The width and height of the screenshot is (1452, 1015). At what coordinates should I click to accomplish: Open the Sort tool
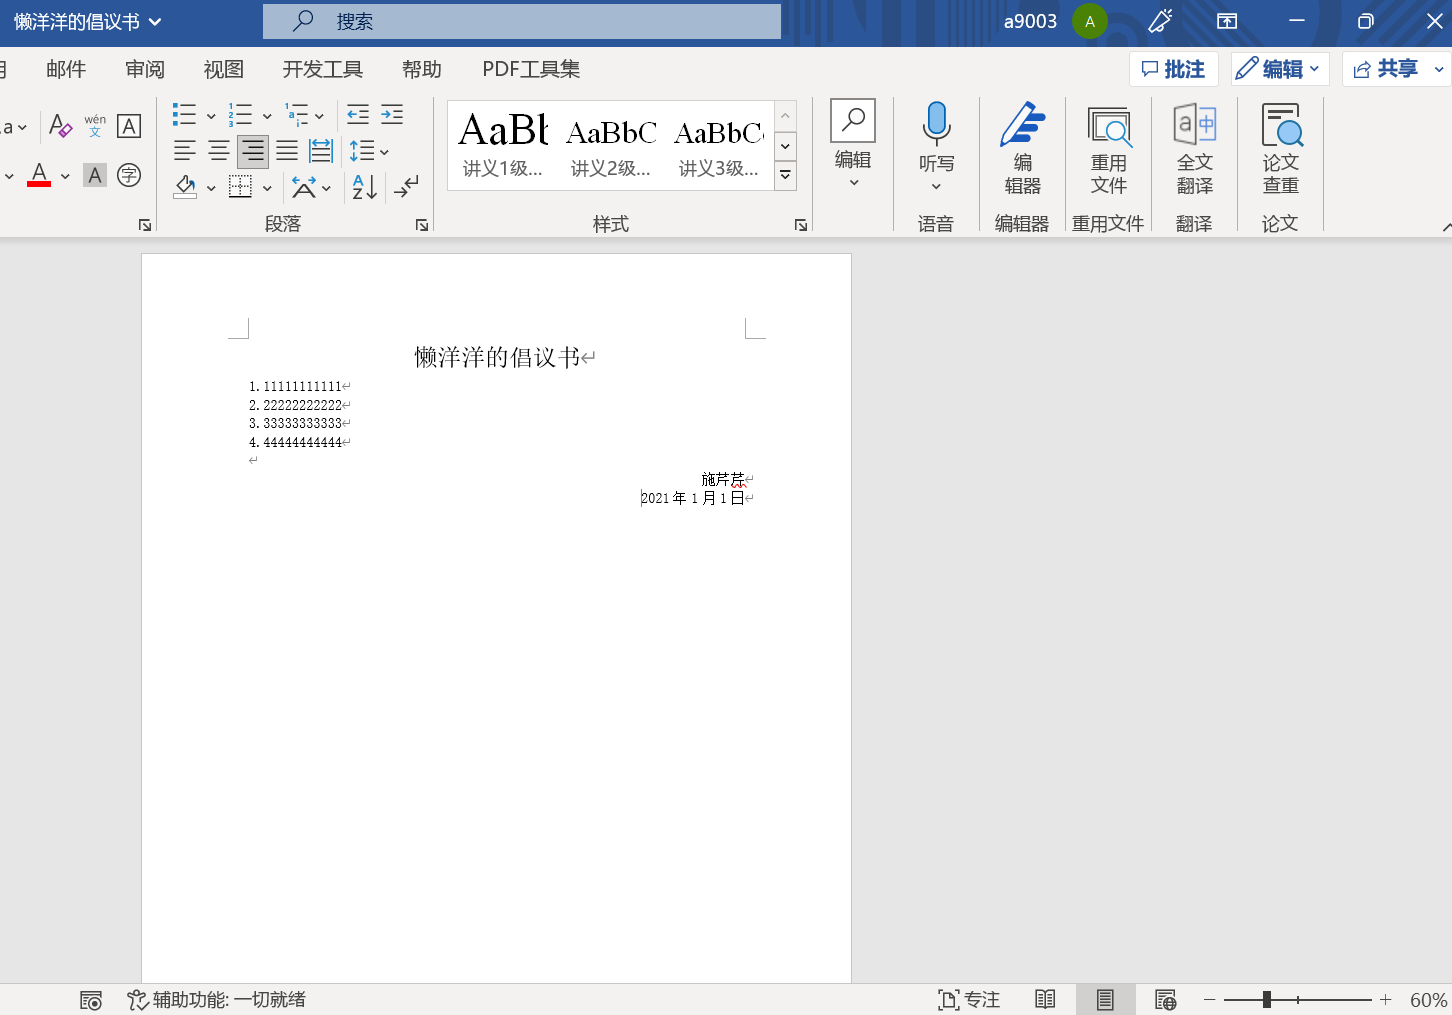362,187
